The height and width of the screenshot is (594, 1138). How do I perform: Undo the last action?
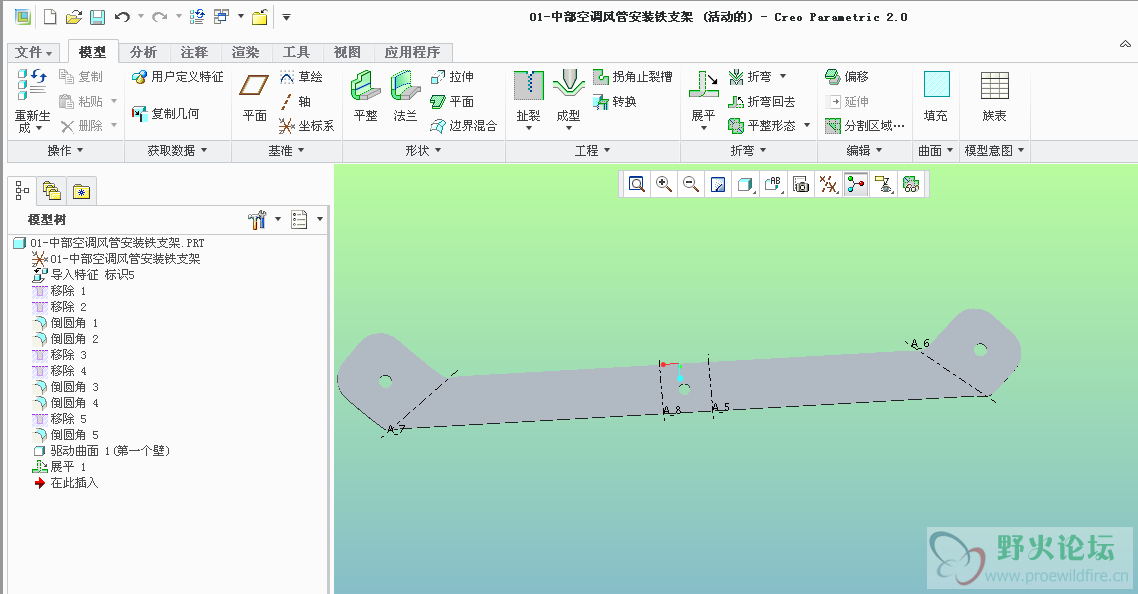(123, 17)
